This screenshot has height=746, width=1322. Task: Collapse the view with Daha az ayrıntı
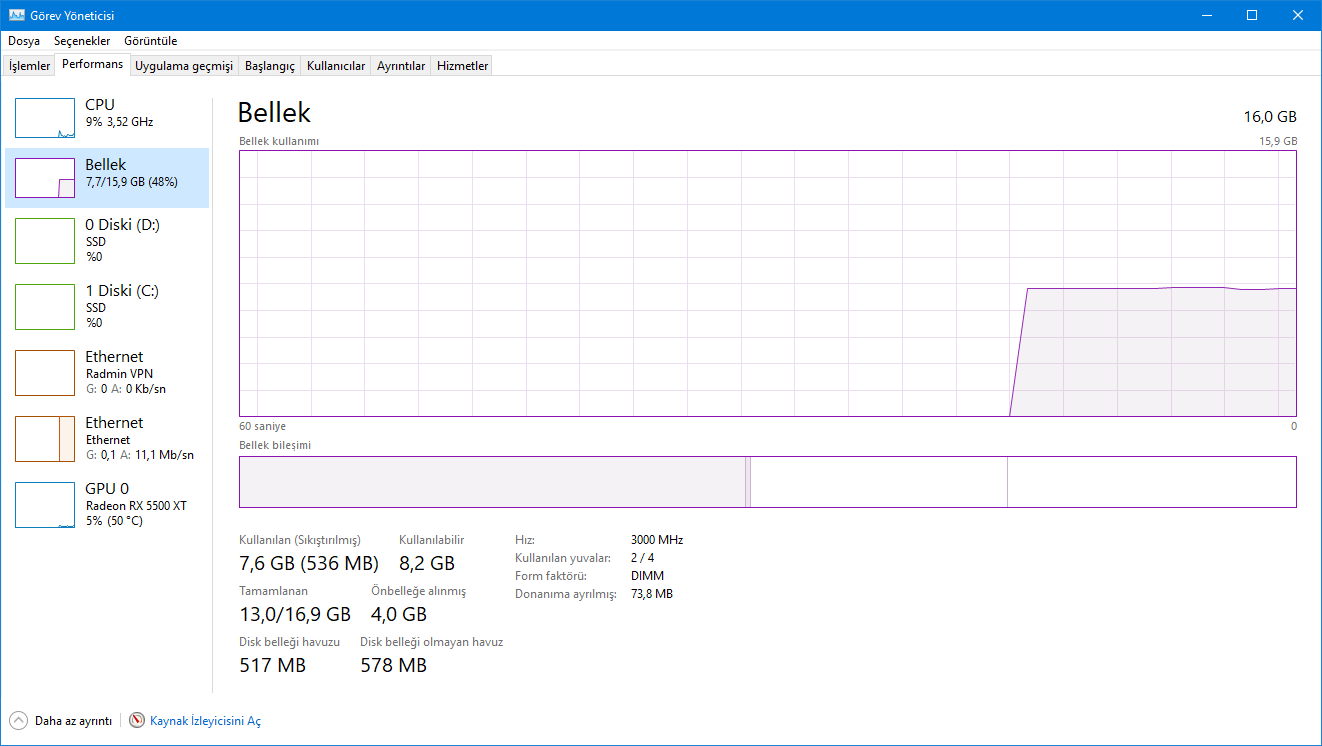click(x=61, y=721)
